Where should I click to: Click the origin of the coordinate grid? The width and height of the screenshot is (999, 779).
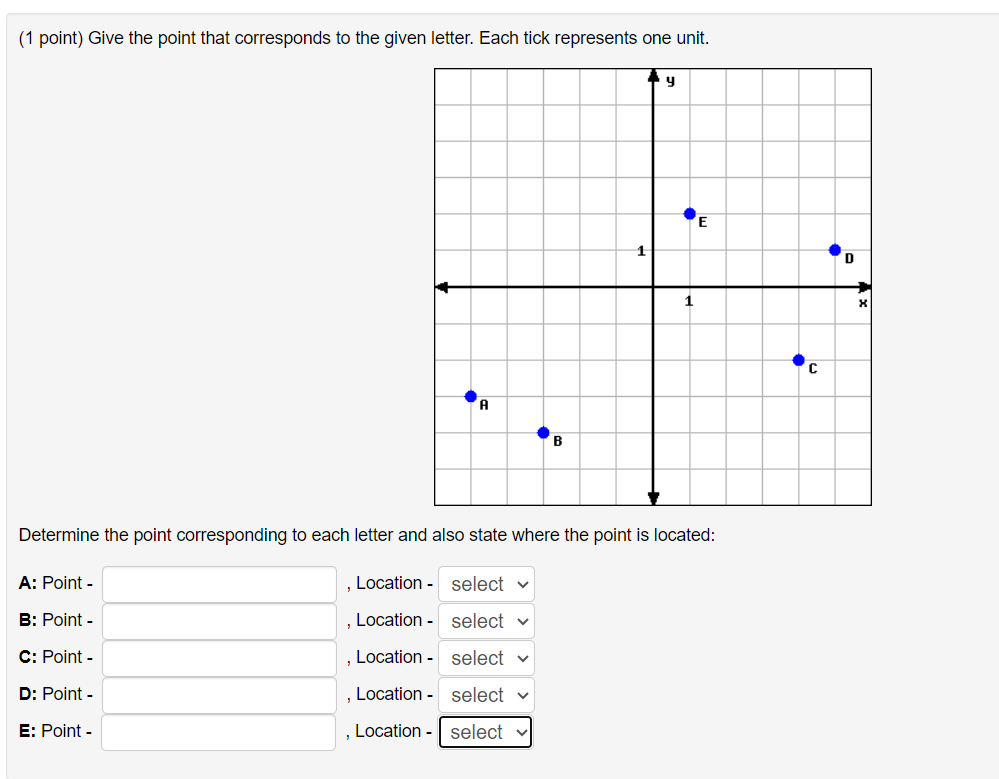(x=653, y=286)
